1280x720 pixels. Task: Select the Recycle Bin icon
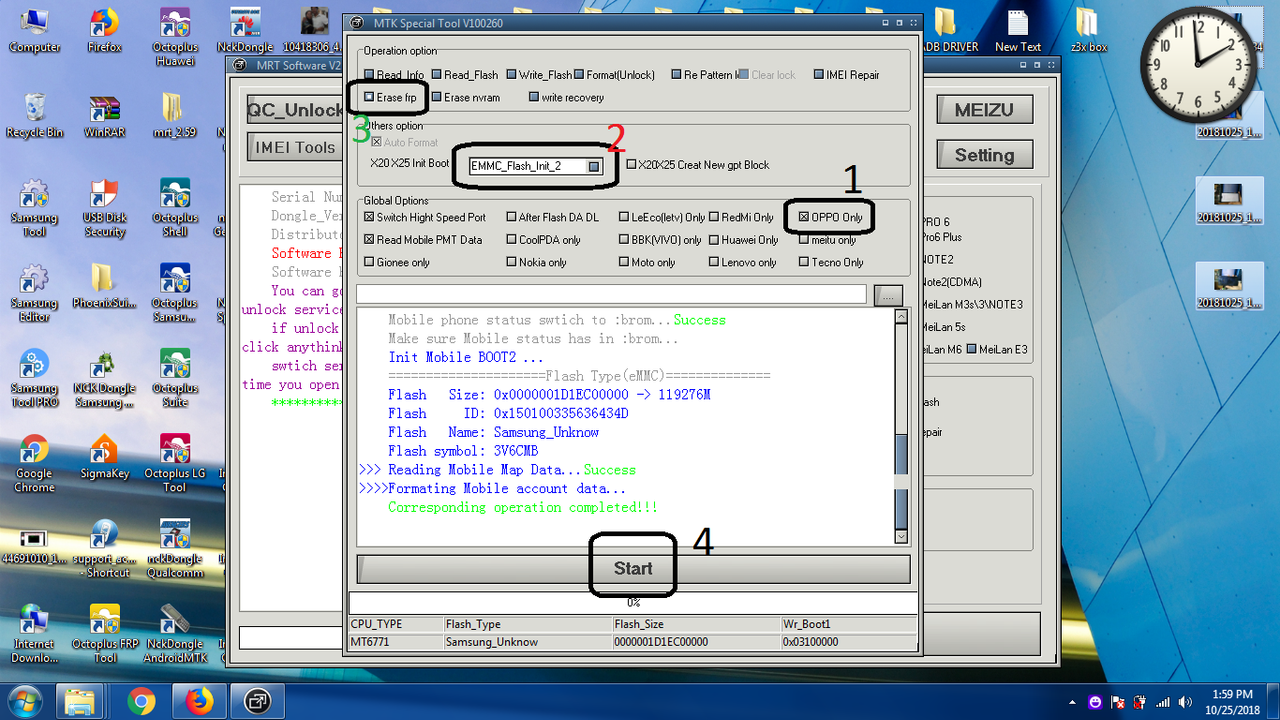(x=34, y=115)
